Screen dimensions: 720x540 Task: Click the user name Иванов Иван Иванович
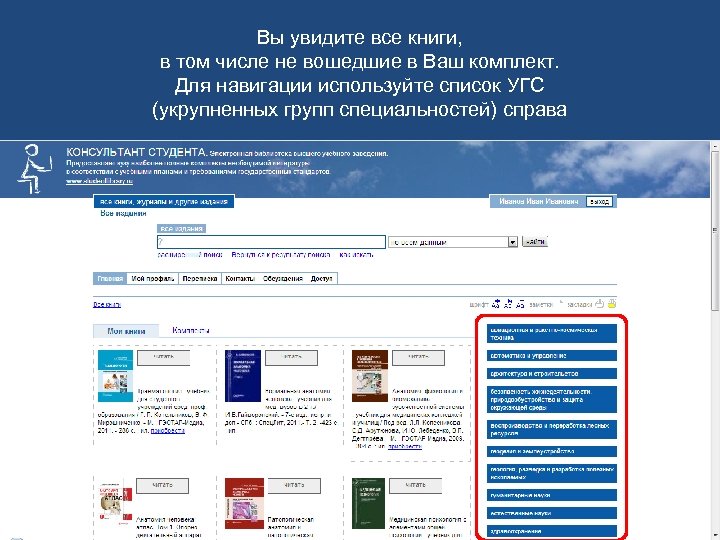coord(539,202)
